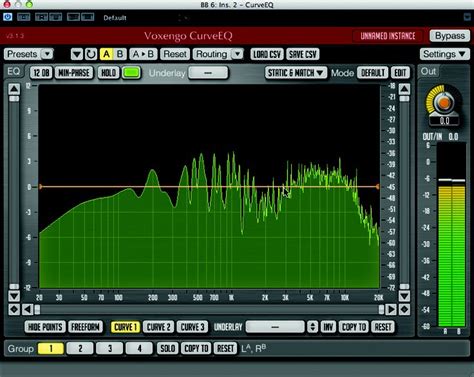474x377 pixels.
Task: Toggle the host plugin power icon
Action: (x=7, y=17)
